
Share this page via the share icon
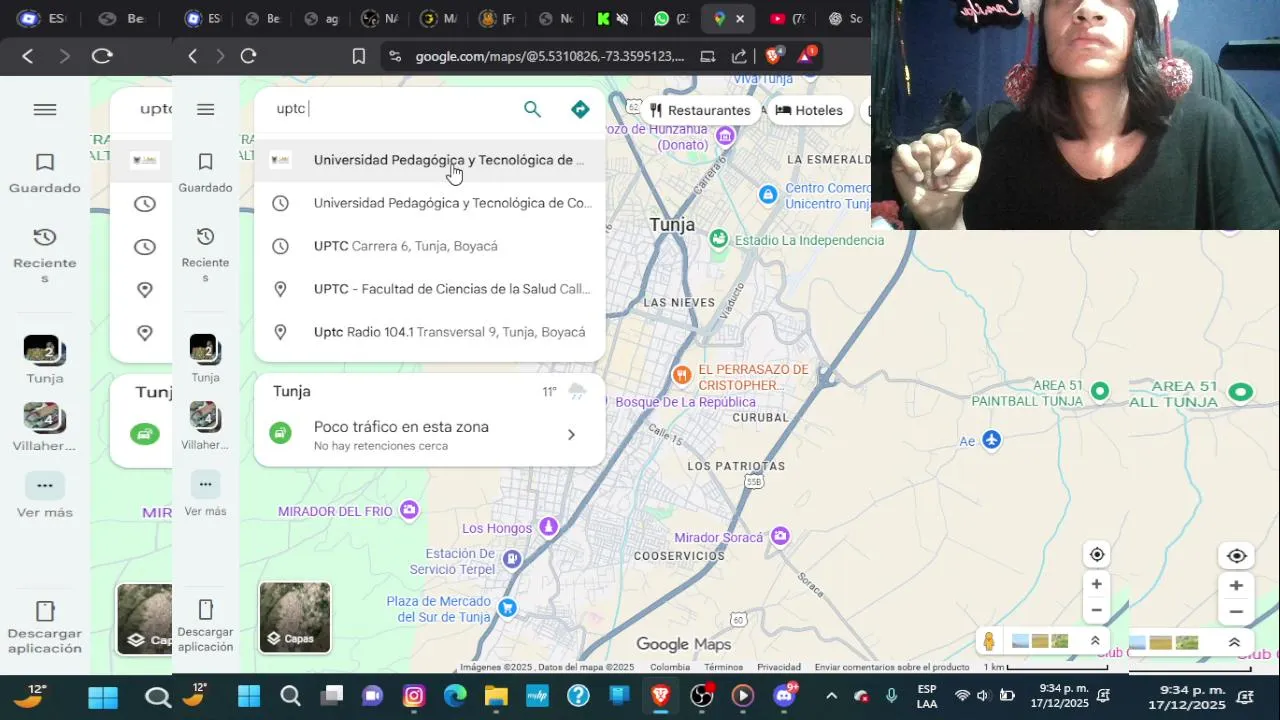click(739, 56)
